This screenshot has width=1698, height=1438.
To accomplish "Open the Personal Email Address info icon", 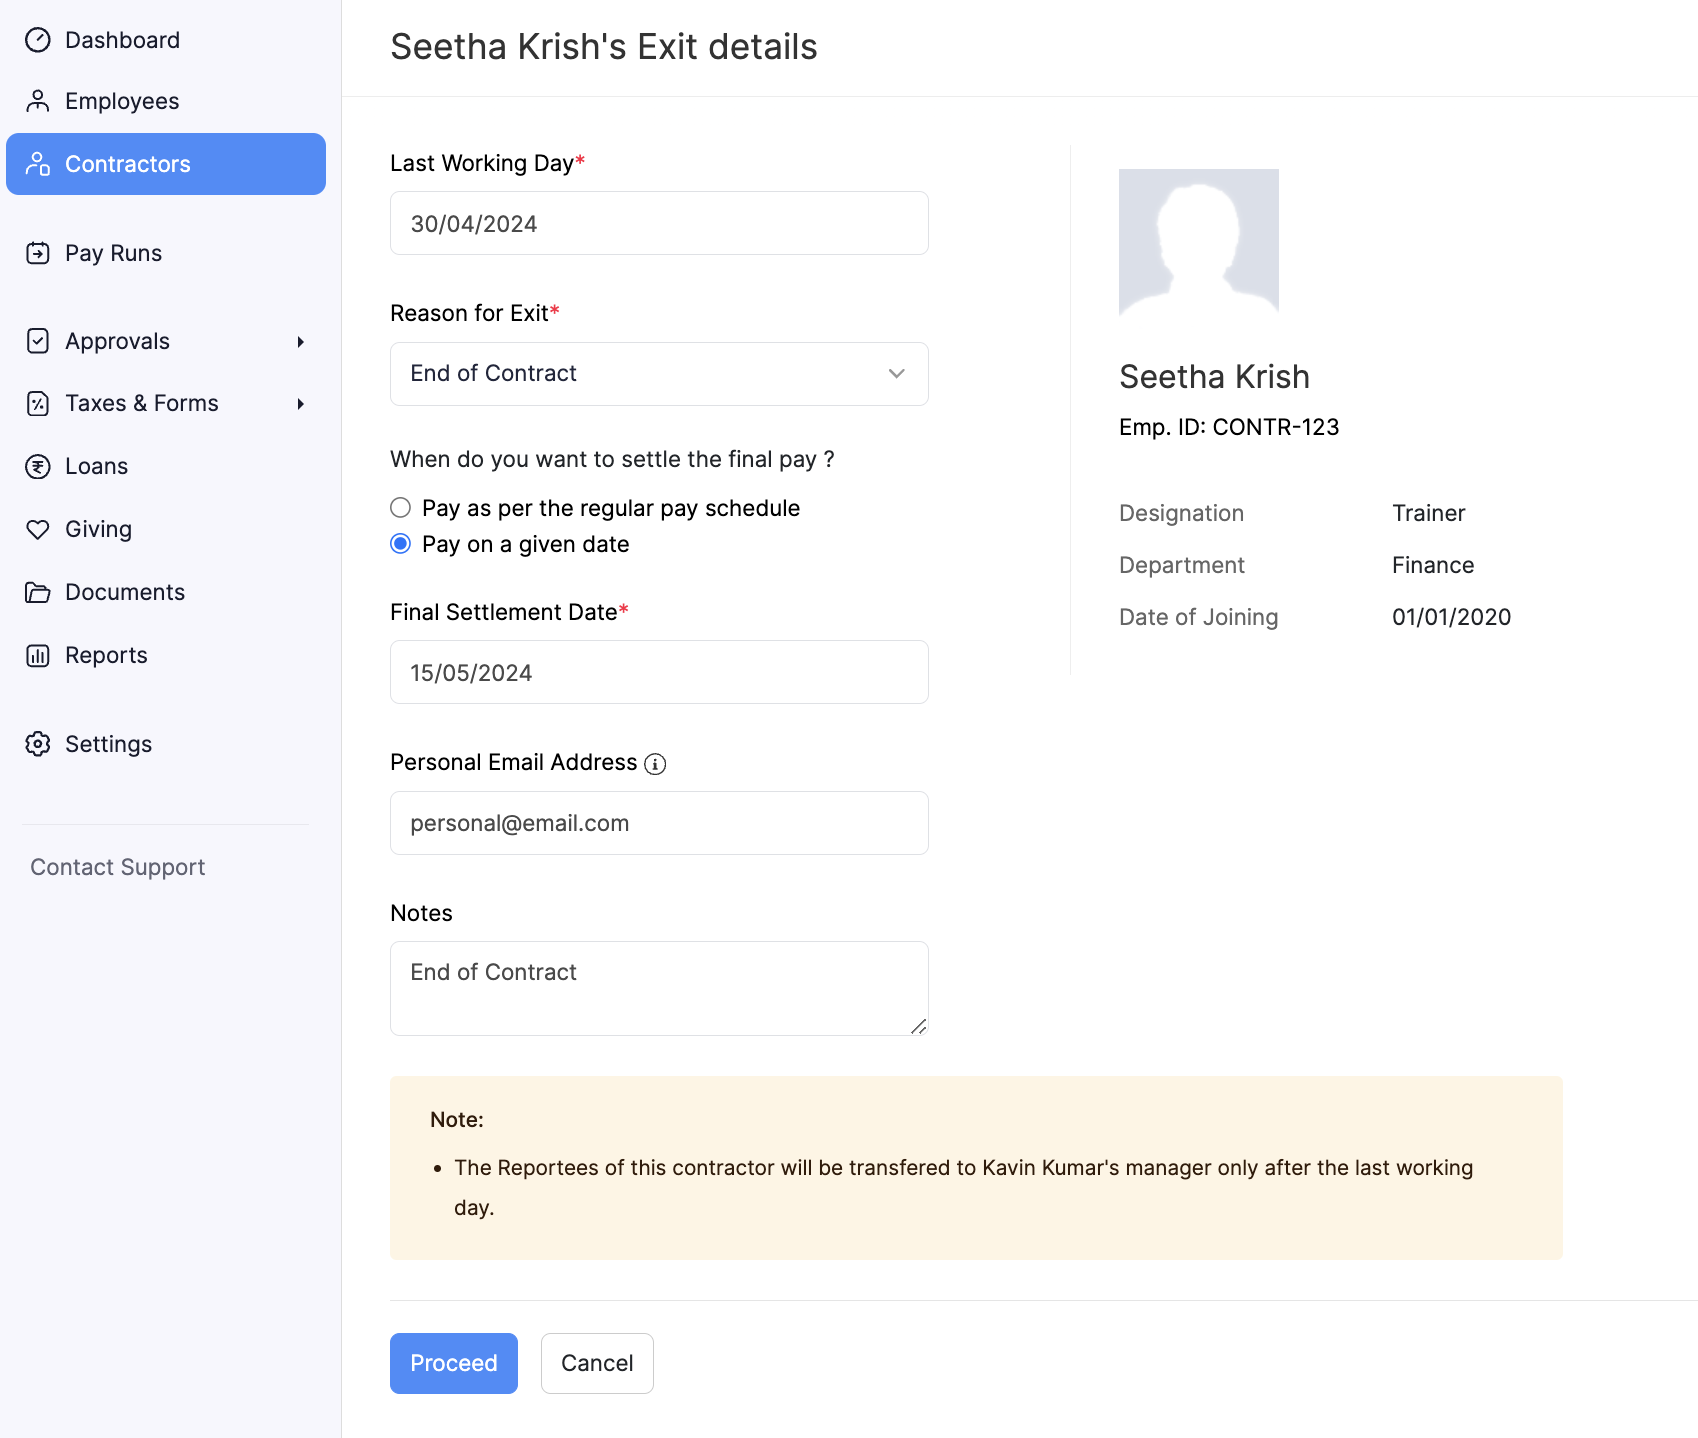I will point(654,763).
